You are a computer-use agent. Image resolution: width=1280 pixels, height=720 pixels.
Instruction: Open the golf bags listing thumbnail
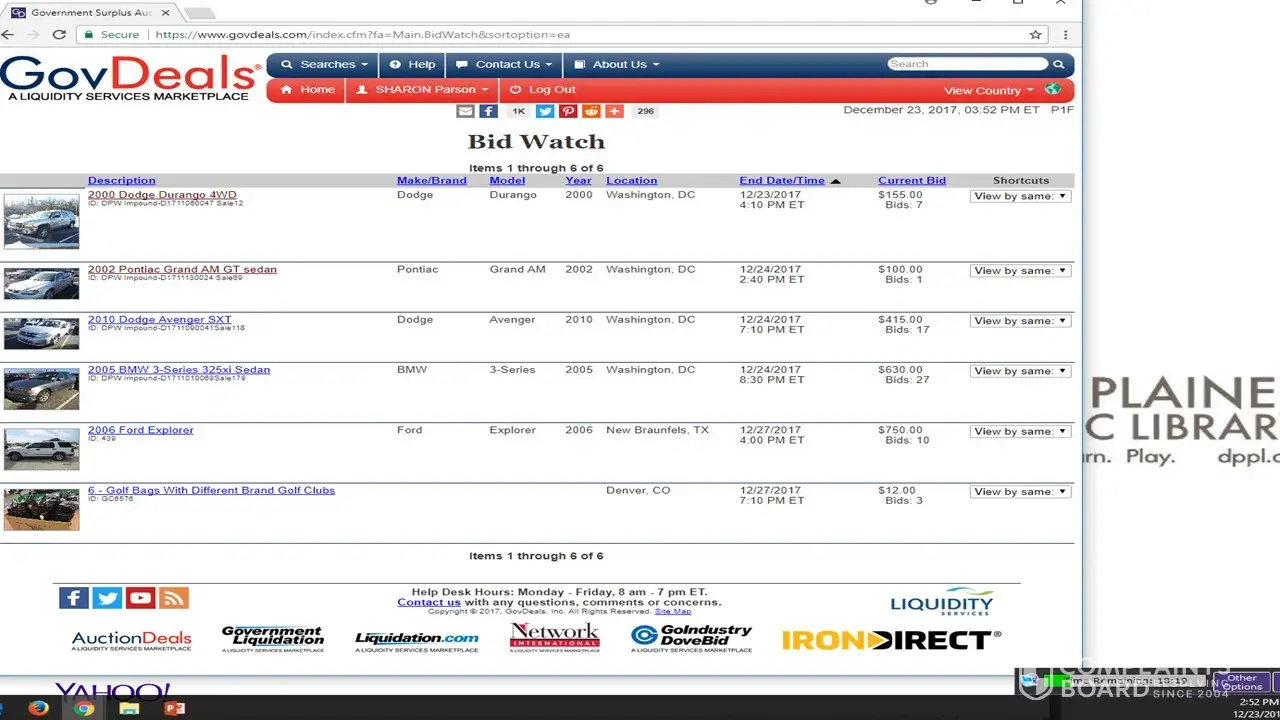41,509
